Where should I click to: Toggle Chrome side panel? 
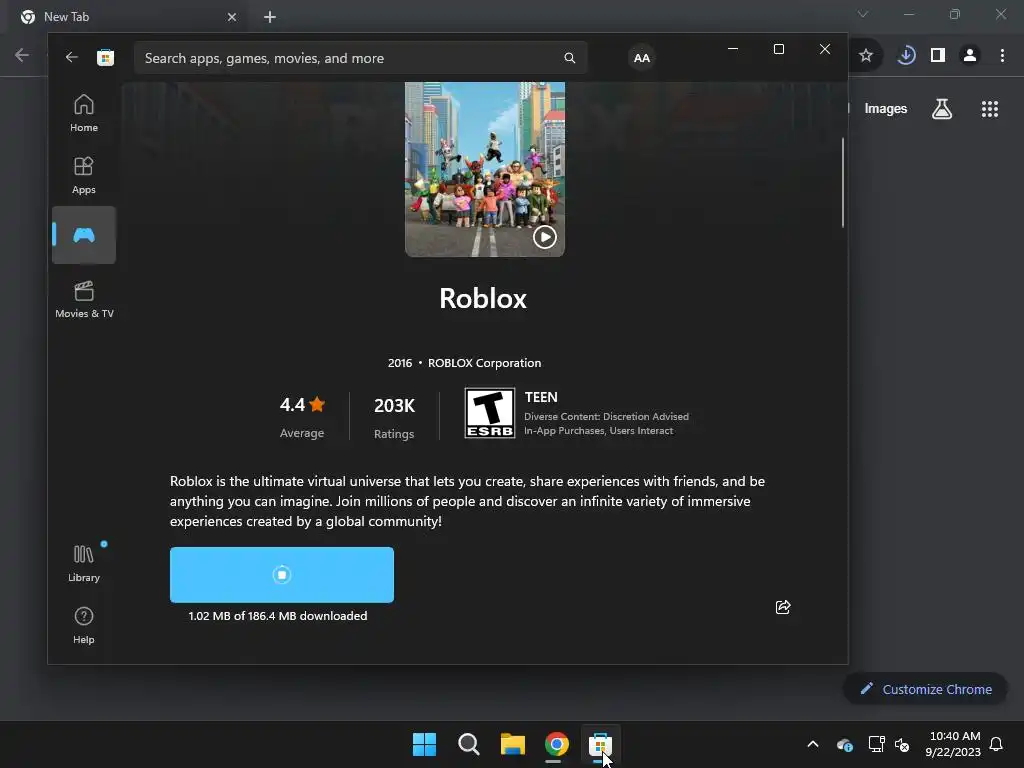coord(938,56)
